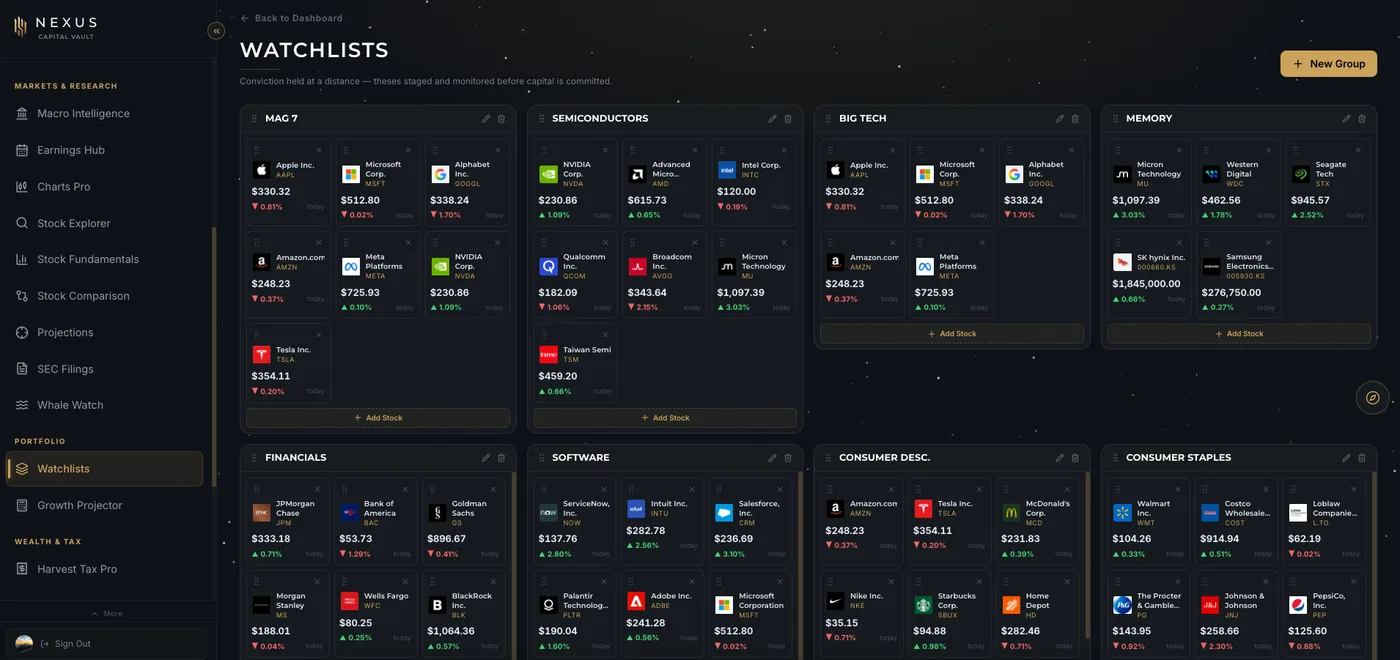
Task: Edit the MAG 7 group name
Action: pos(486,119)
